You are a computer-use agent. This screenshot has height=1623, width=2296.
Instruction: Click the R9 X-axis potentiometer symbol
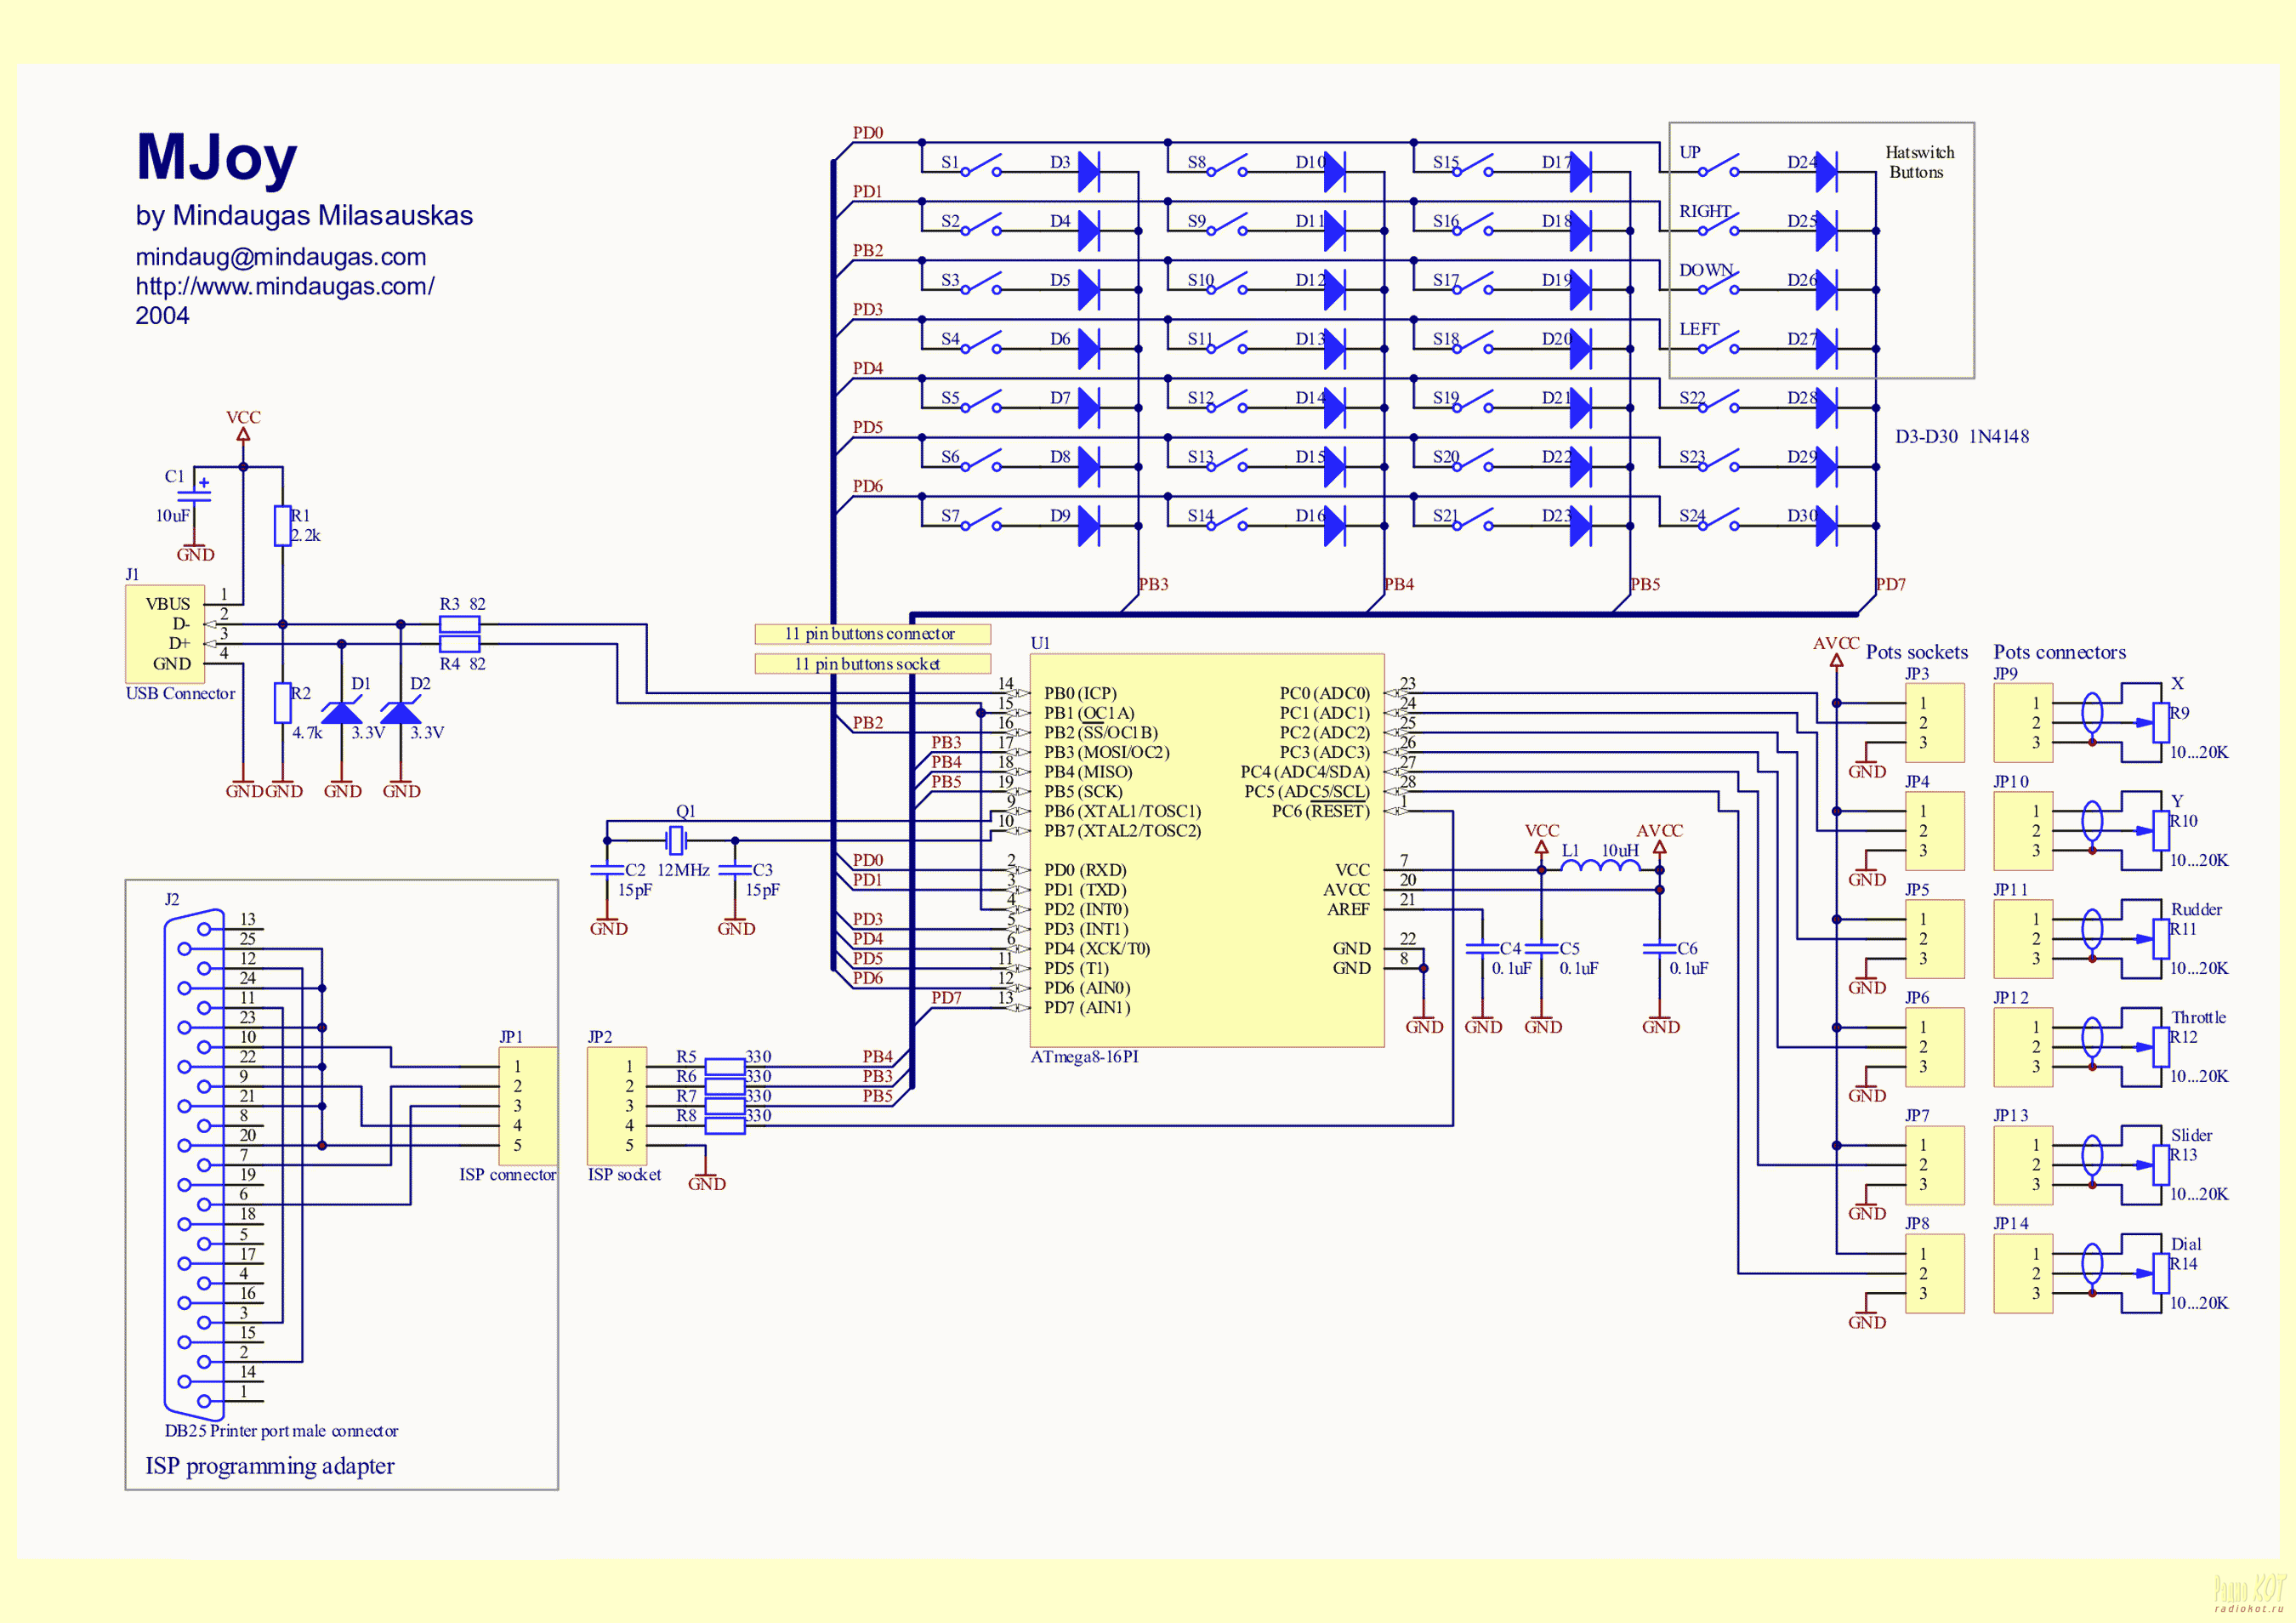(2162, 722)
